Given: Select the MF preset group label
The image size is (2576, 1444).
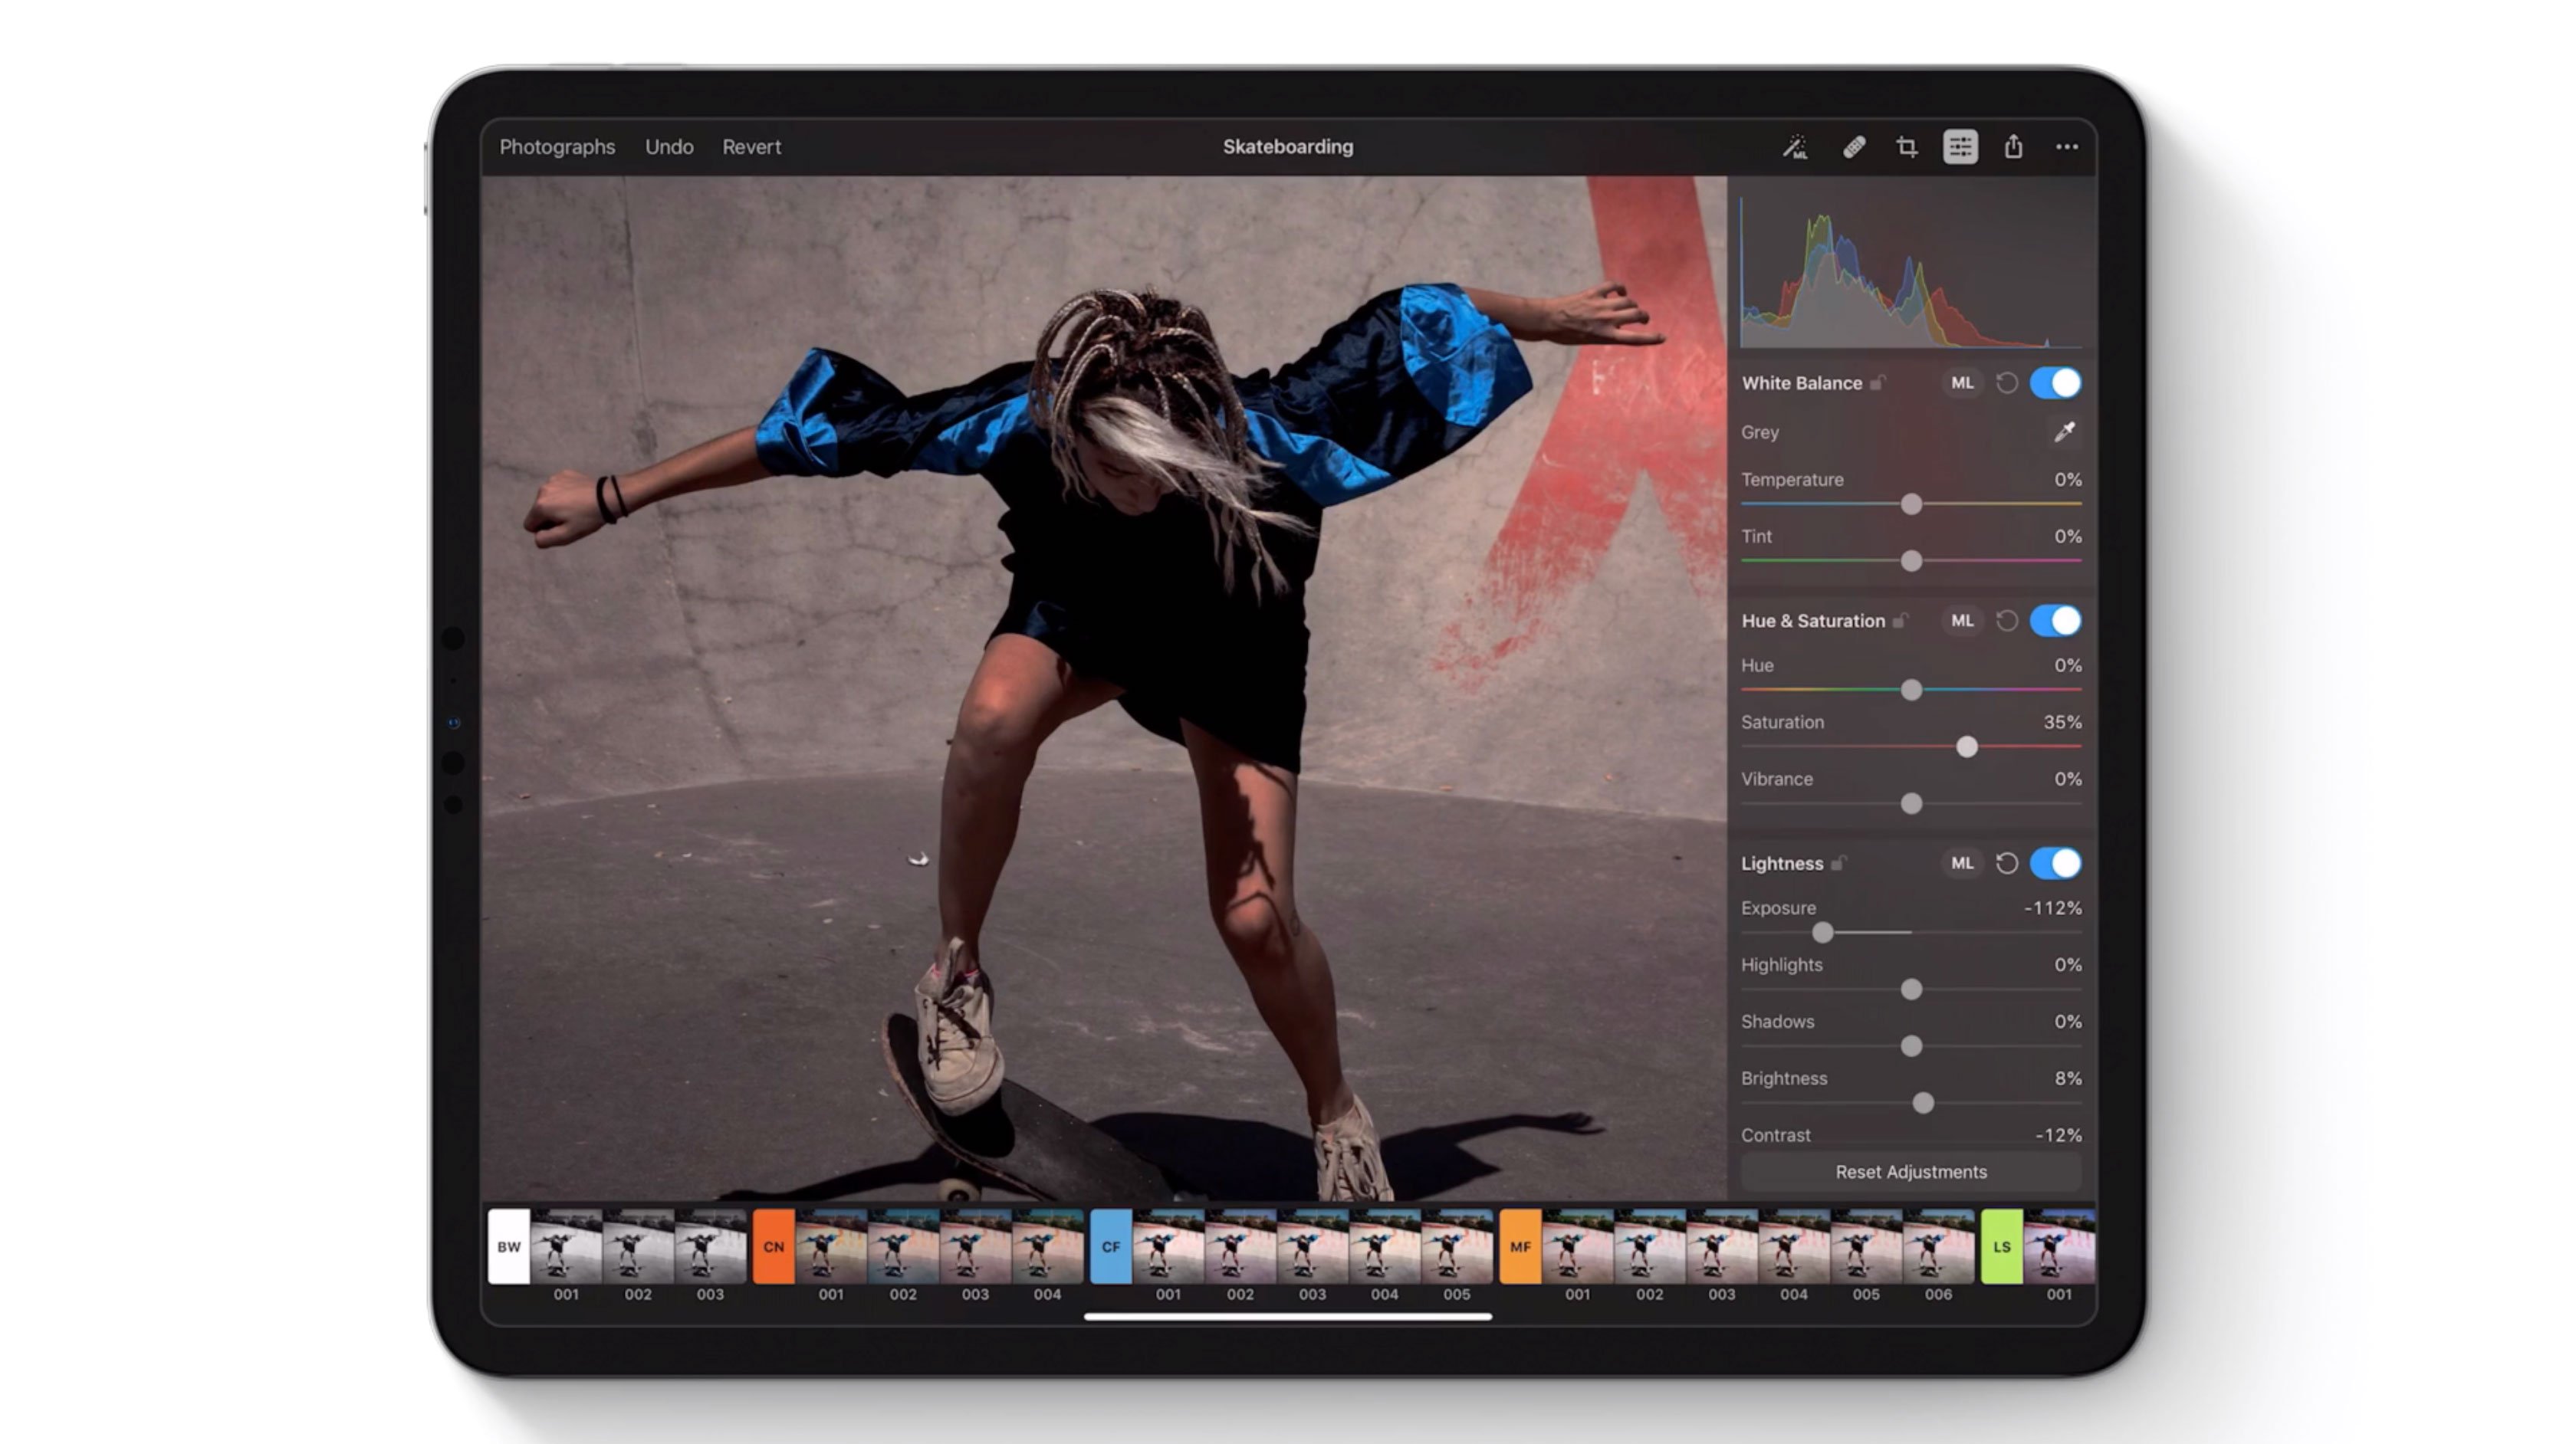Looking at the screenshot, I should point(1520,1247).
